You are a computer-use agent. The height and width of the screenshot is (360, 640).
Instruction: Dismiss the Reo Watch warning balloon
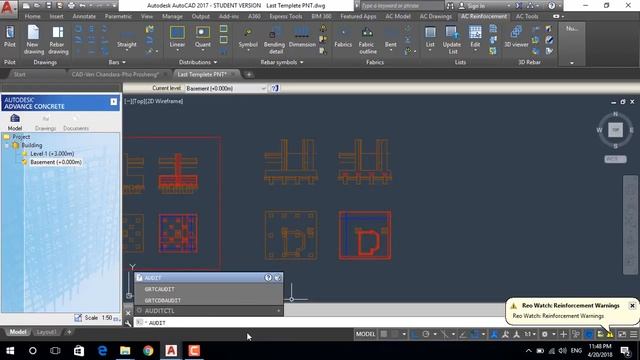[632, 305]
